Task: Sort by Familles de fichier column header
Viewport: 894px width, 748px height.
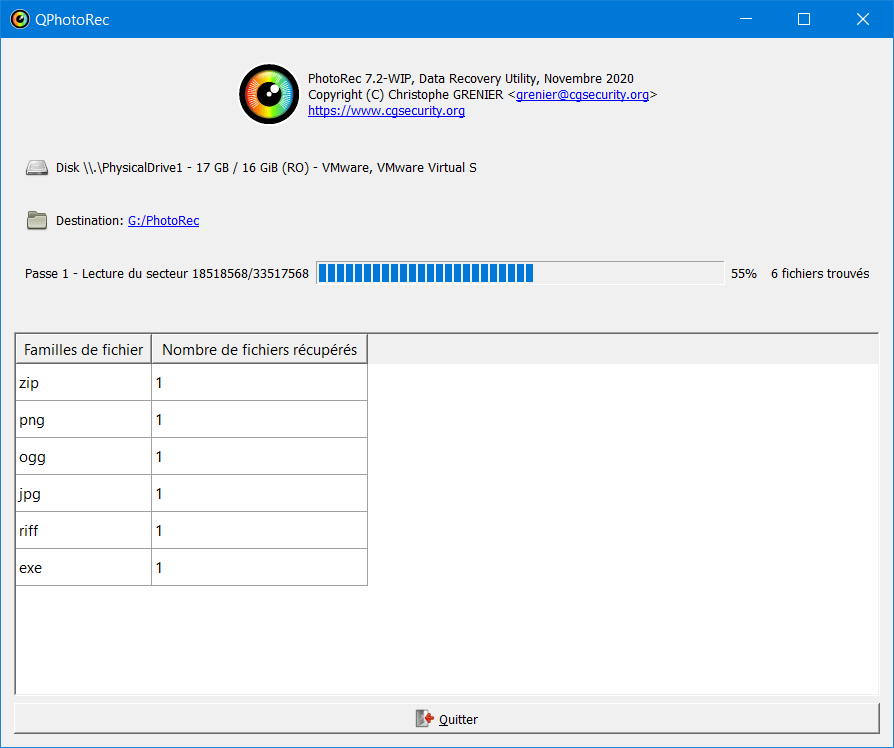Action: (83, 349)
